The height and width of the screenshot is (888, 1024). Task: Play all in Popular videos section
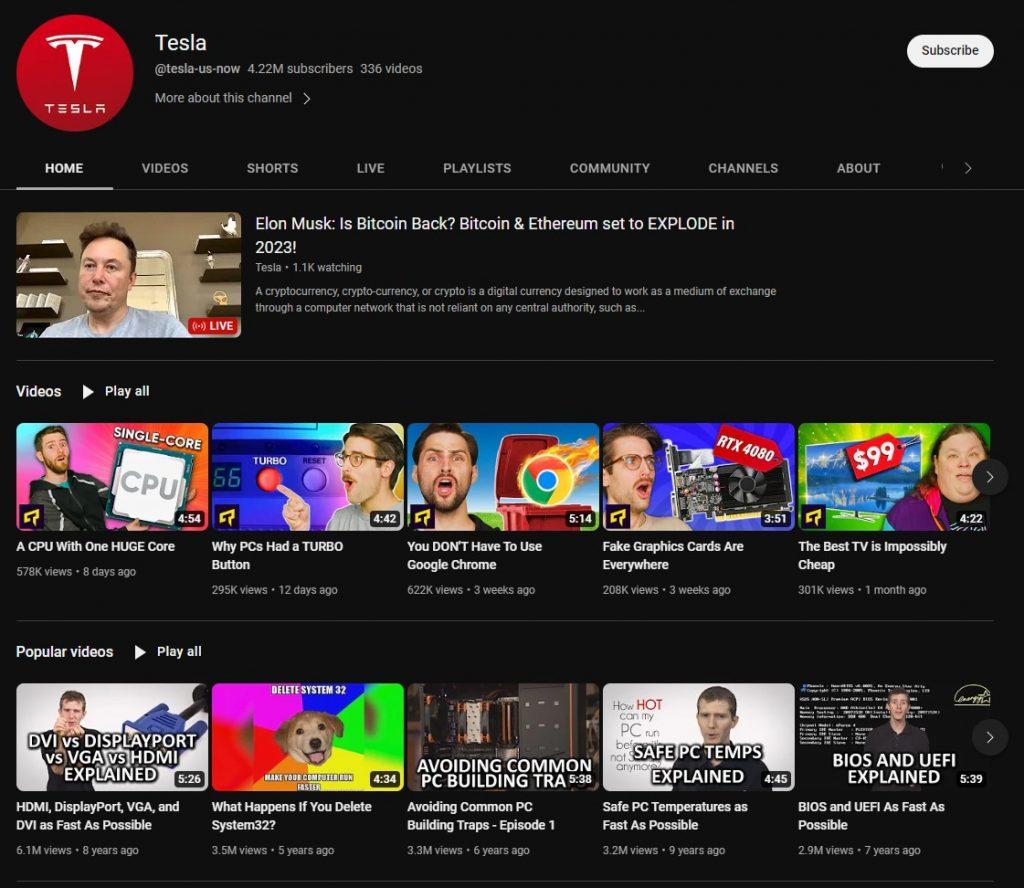(x=168, y=652)
